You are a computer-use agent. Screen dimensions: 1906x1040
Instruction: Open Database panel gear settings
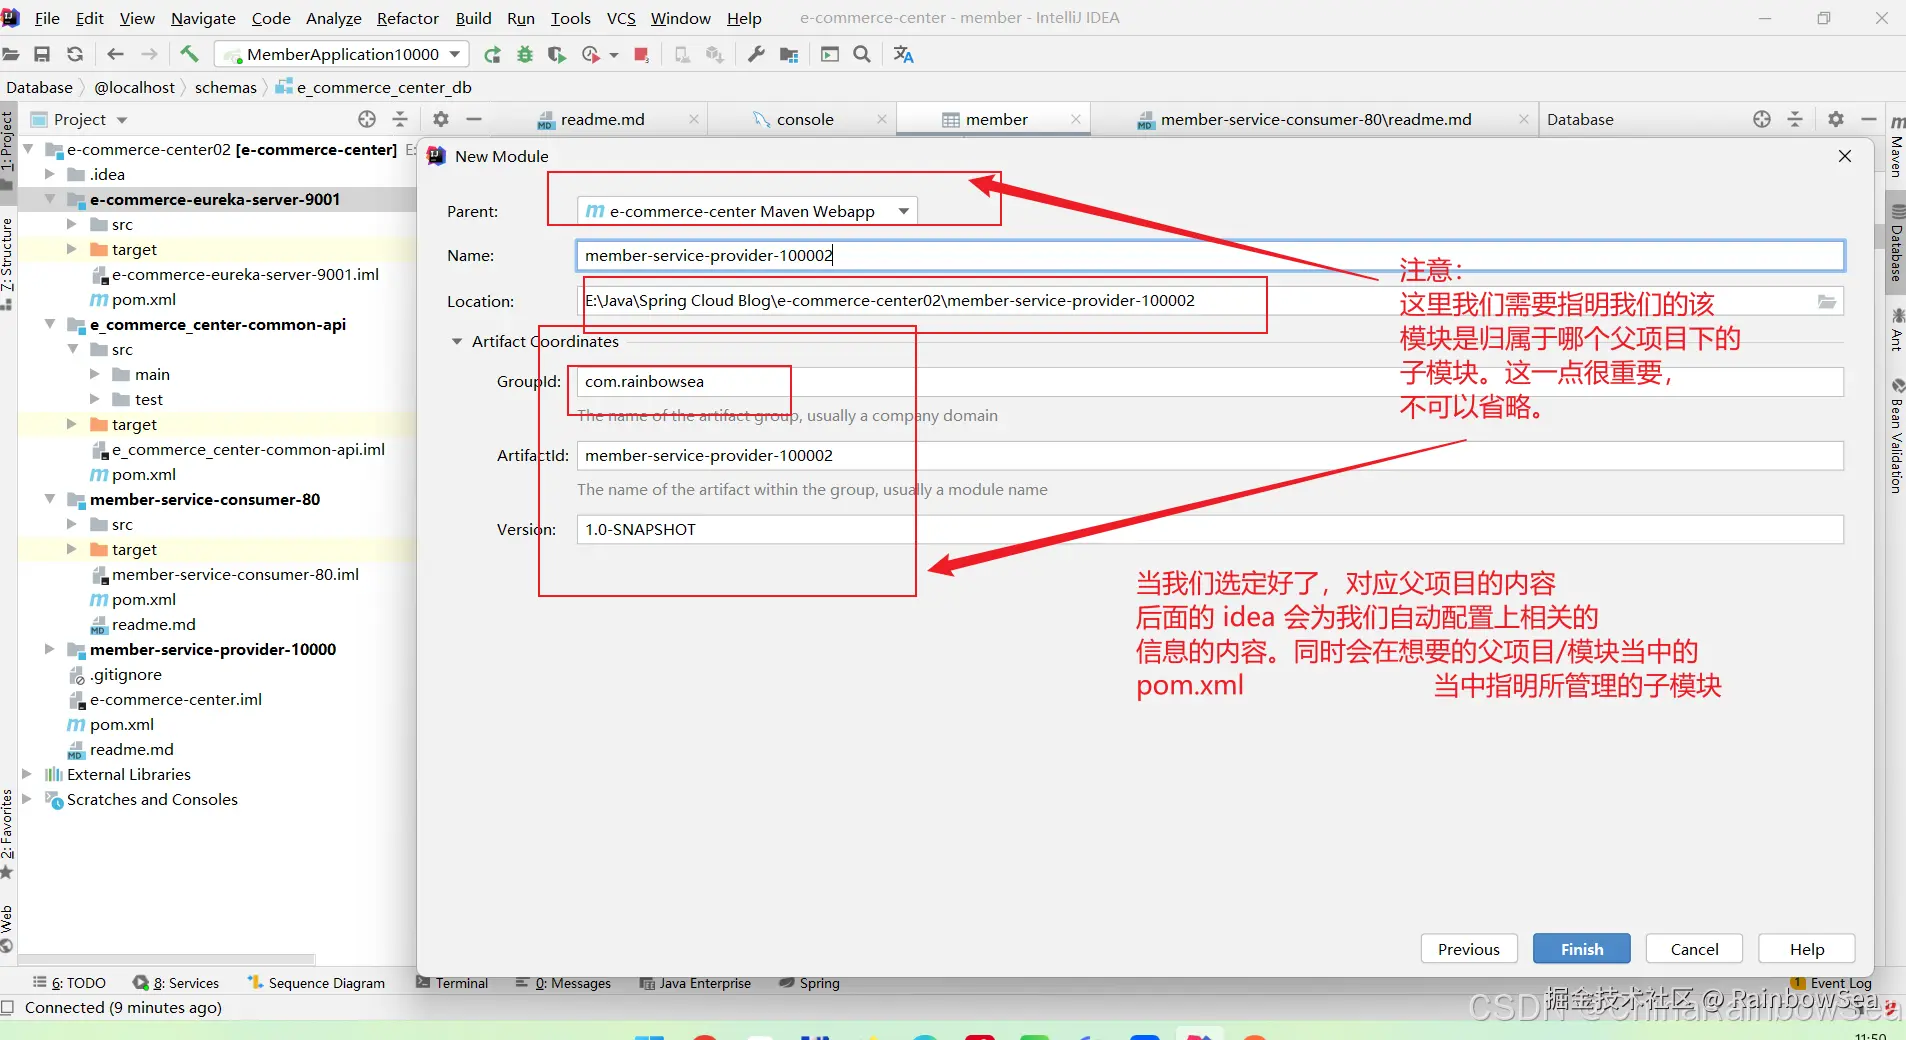[1836, 119]
